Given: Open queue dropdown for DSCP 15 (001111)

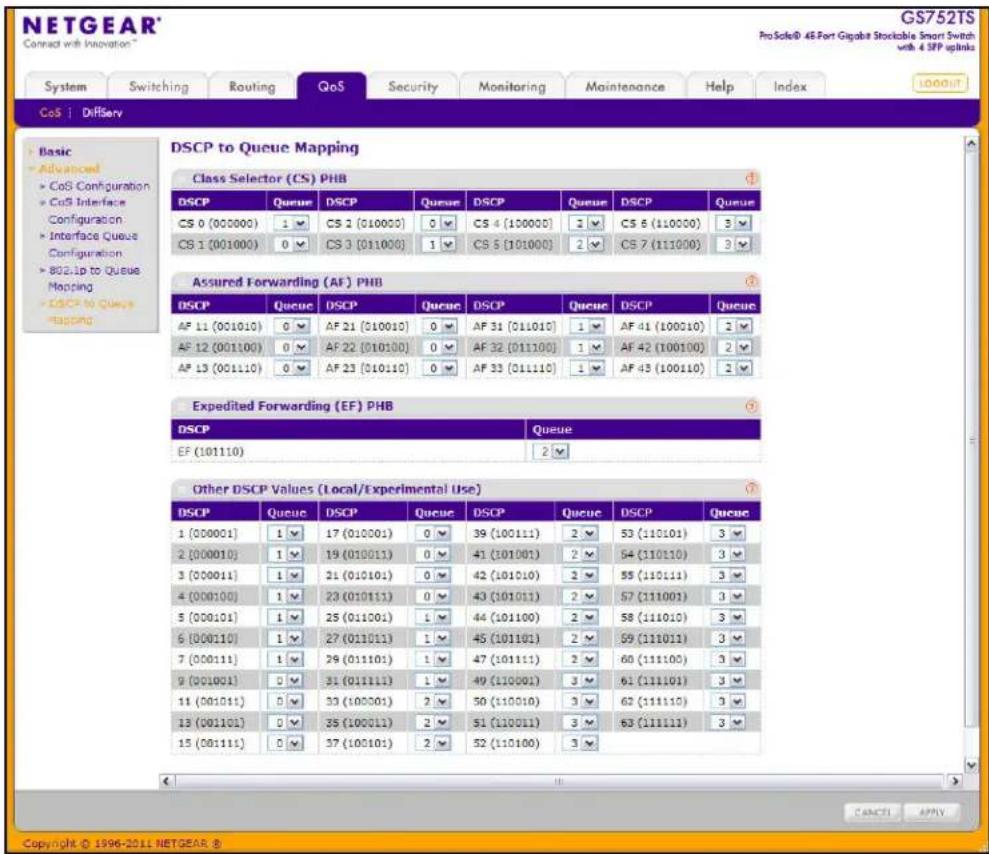Looking at the screenshot, I should click(286, 744).
